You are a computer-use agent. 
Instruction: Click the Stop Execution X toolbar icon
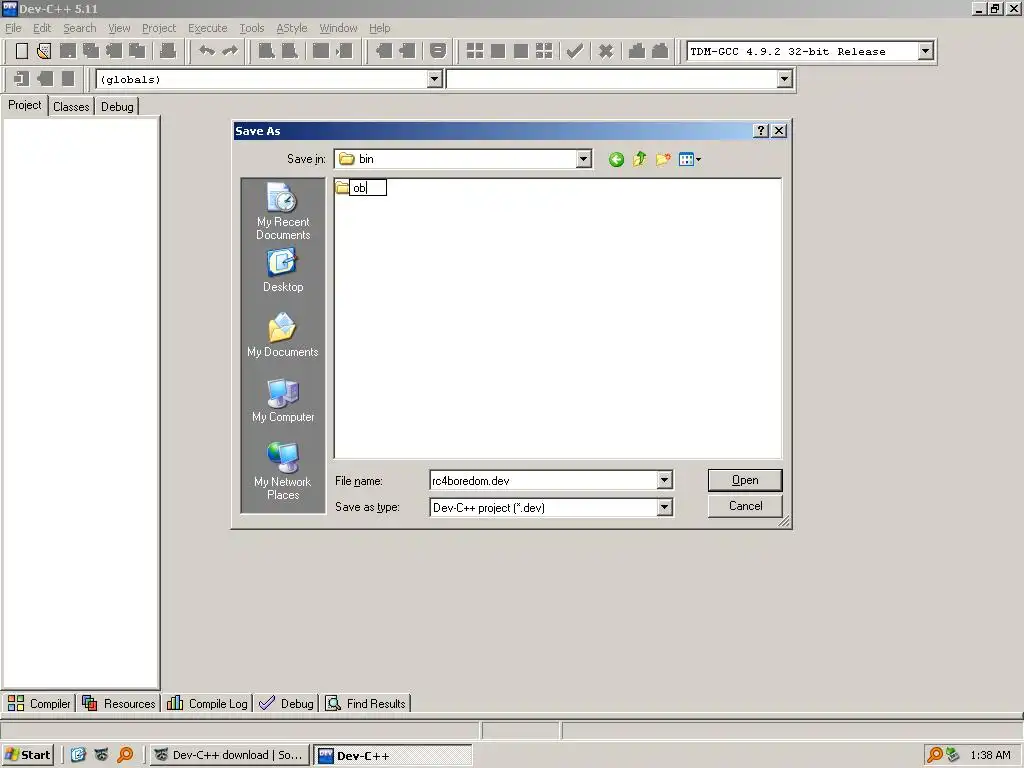[606, 51]
